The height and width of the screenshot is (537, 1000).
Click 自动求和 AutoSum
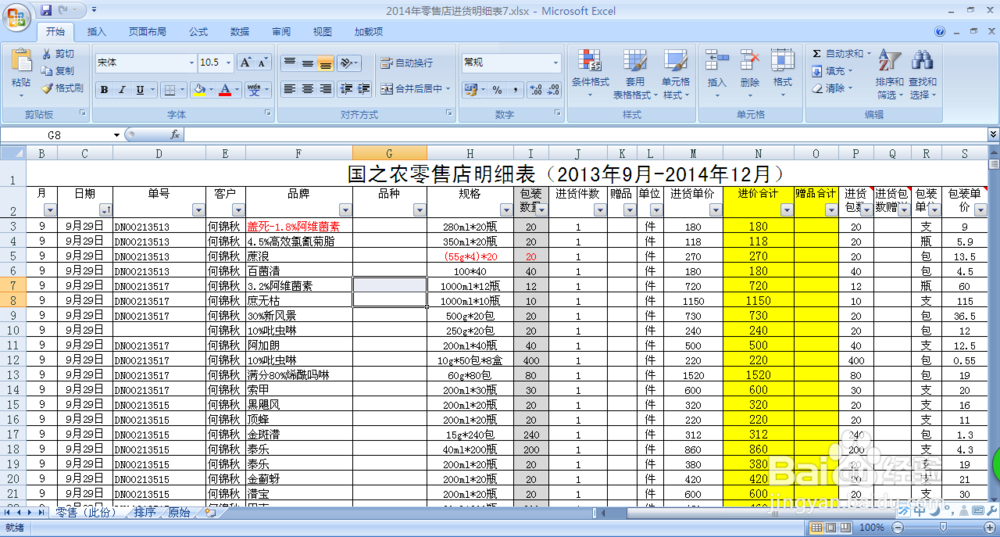click(x=838, y=54)
